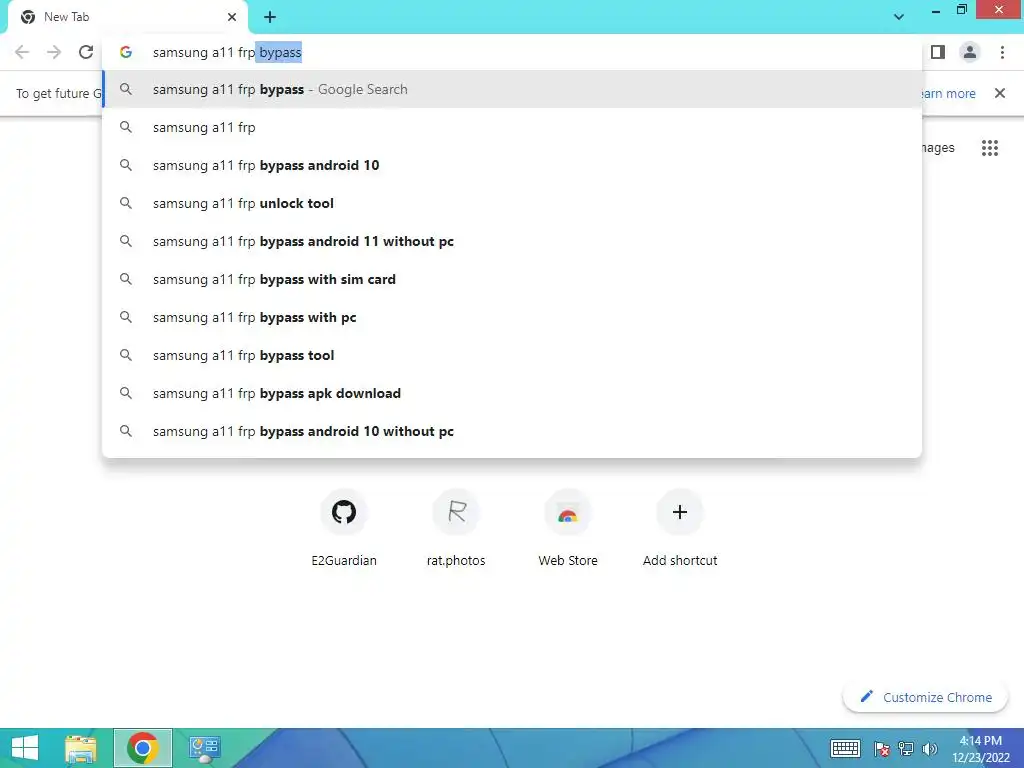Open the rat.photos shortcut

point(456,528)
